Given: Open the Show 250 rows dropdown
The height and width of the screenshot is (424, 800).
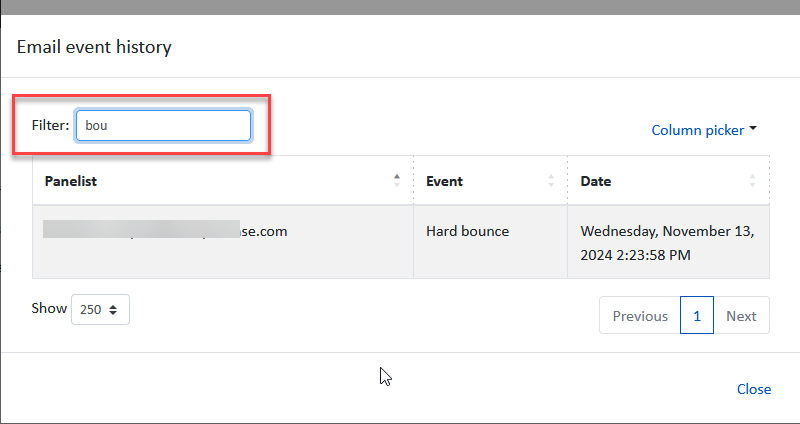Looking at the screenshot, I should (100, 310).
